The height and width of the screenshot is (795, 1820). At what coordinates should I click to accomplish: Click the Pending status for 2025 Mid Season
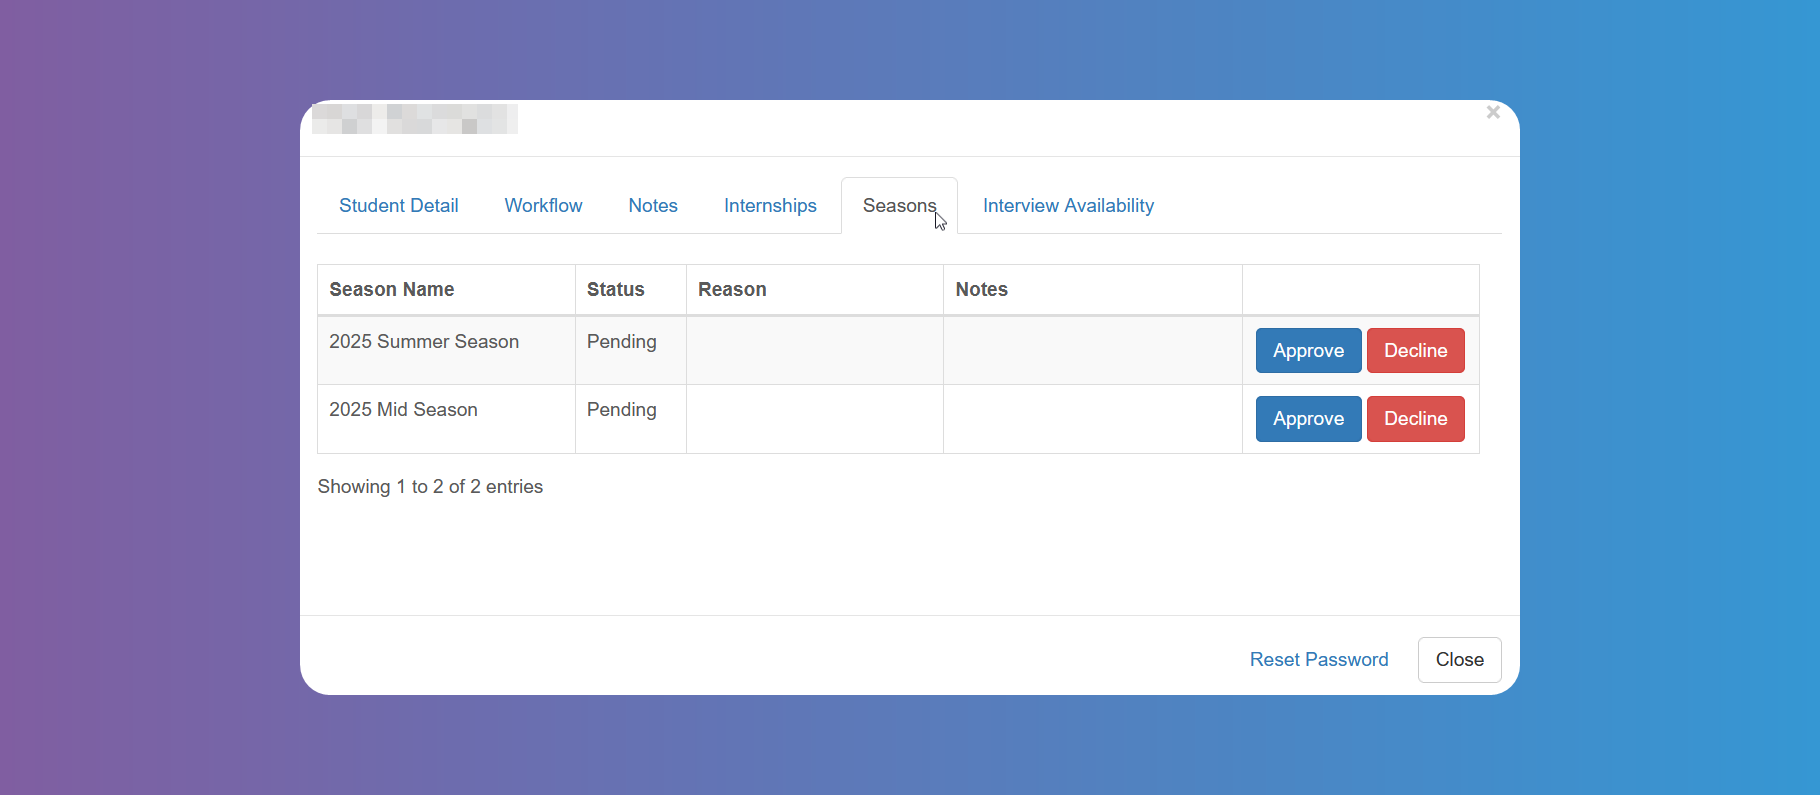coord(621,410)
